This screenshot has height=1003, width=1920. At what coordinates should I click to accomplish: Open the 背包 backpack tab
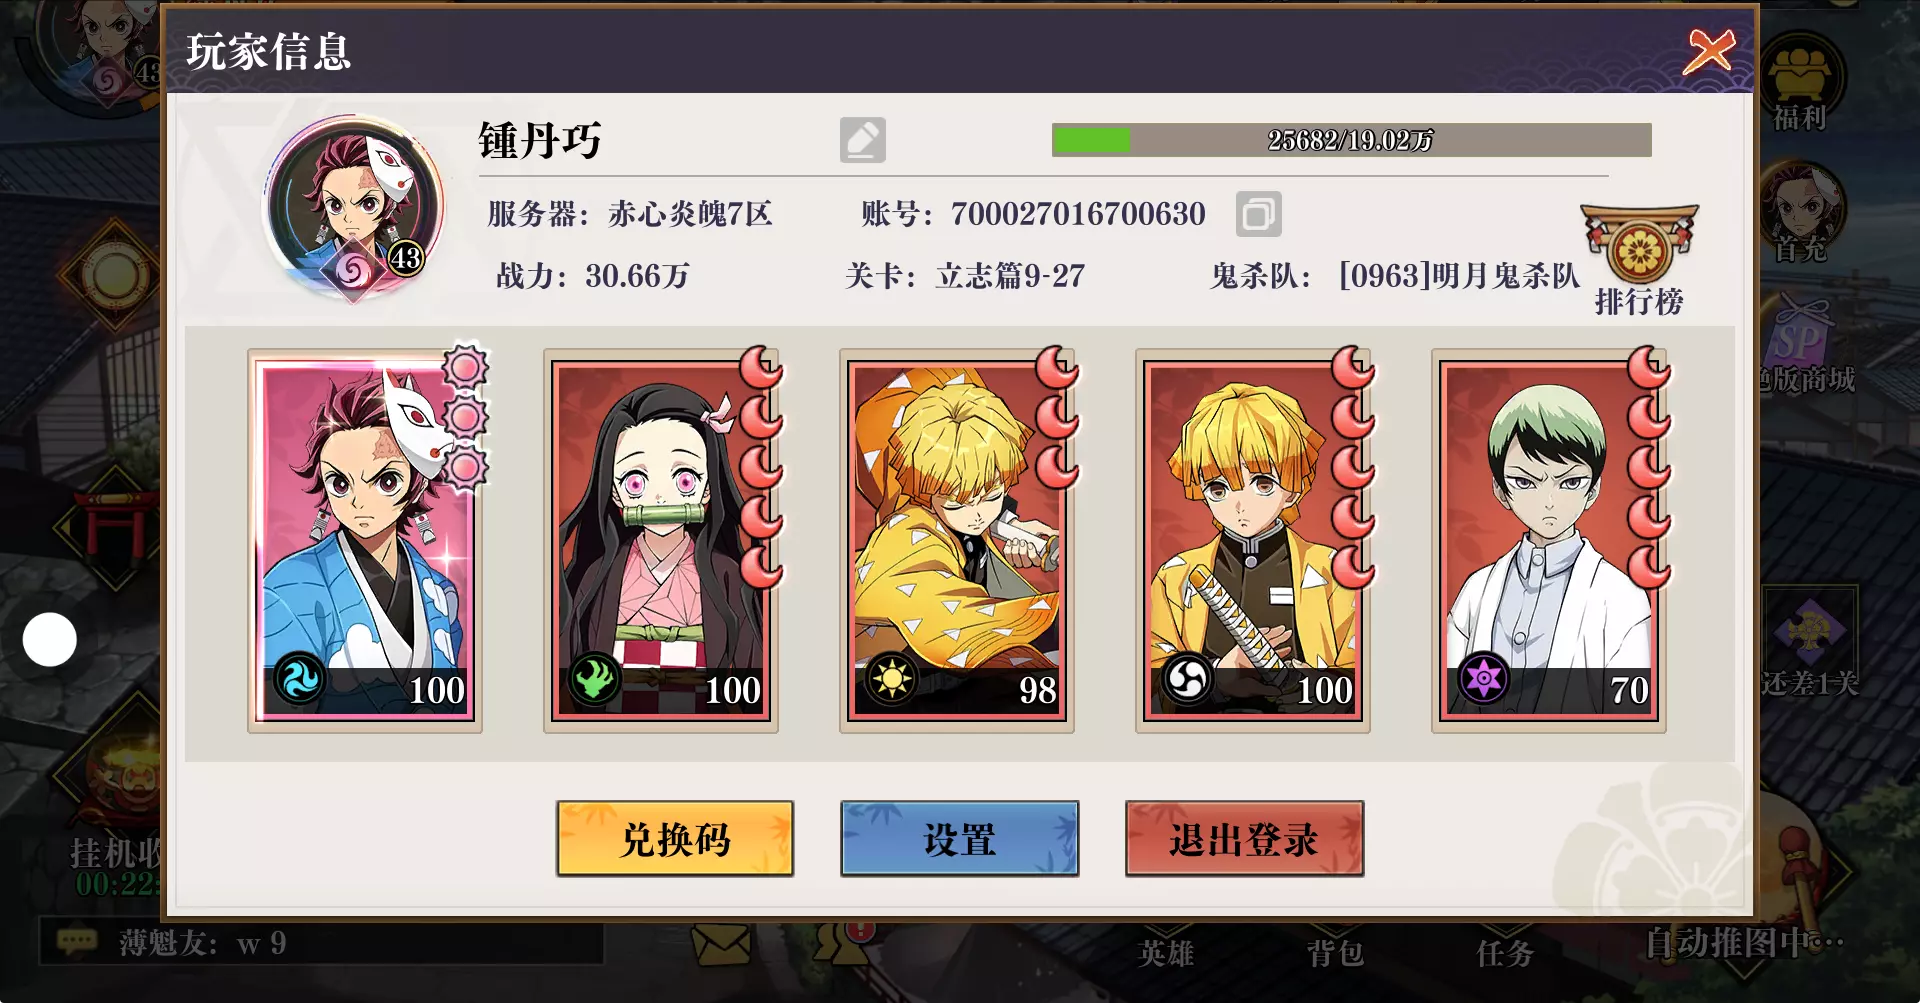pyautogui.click(x=1336, y=953)
